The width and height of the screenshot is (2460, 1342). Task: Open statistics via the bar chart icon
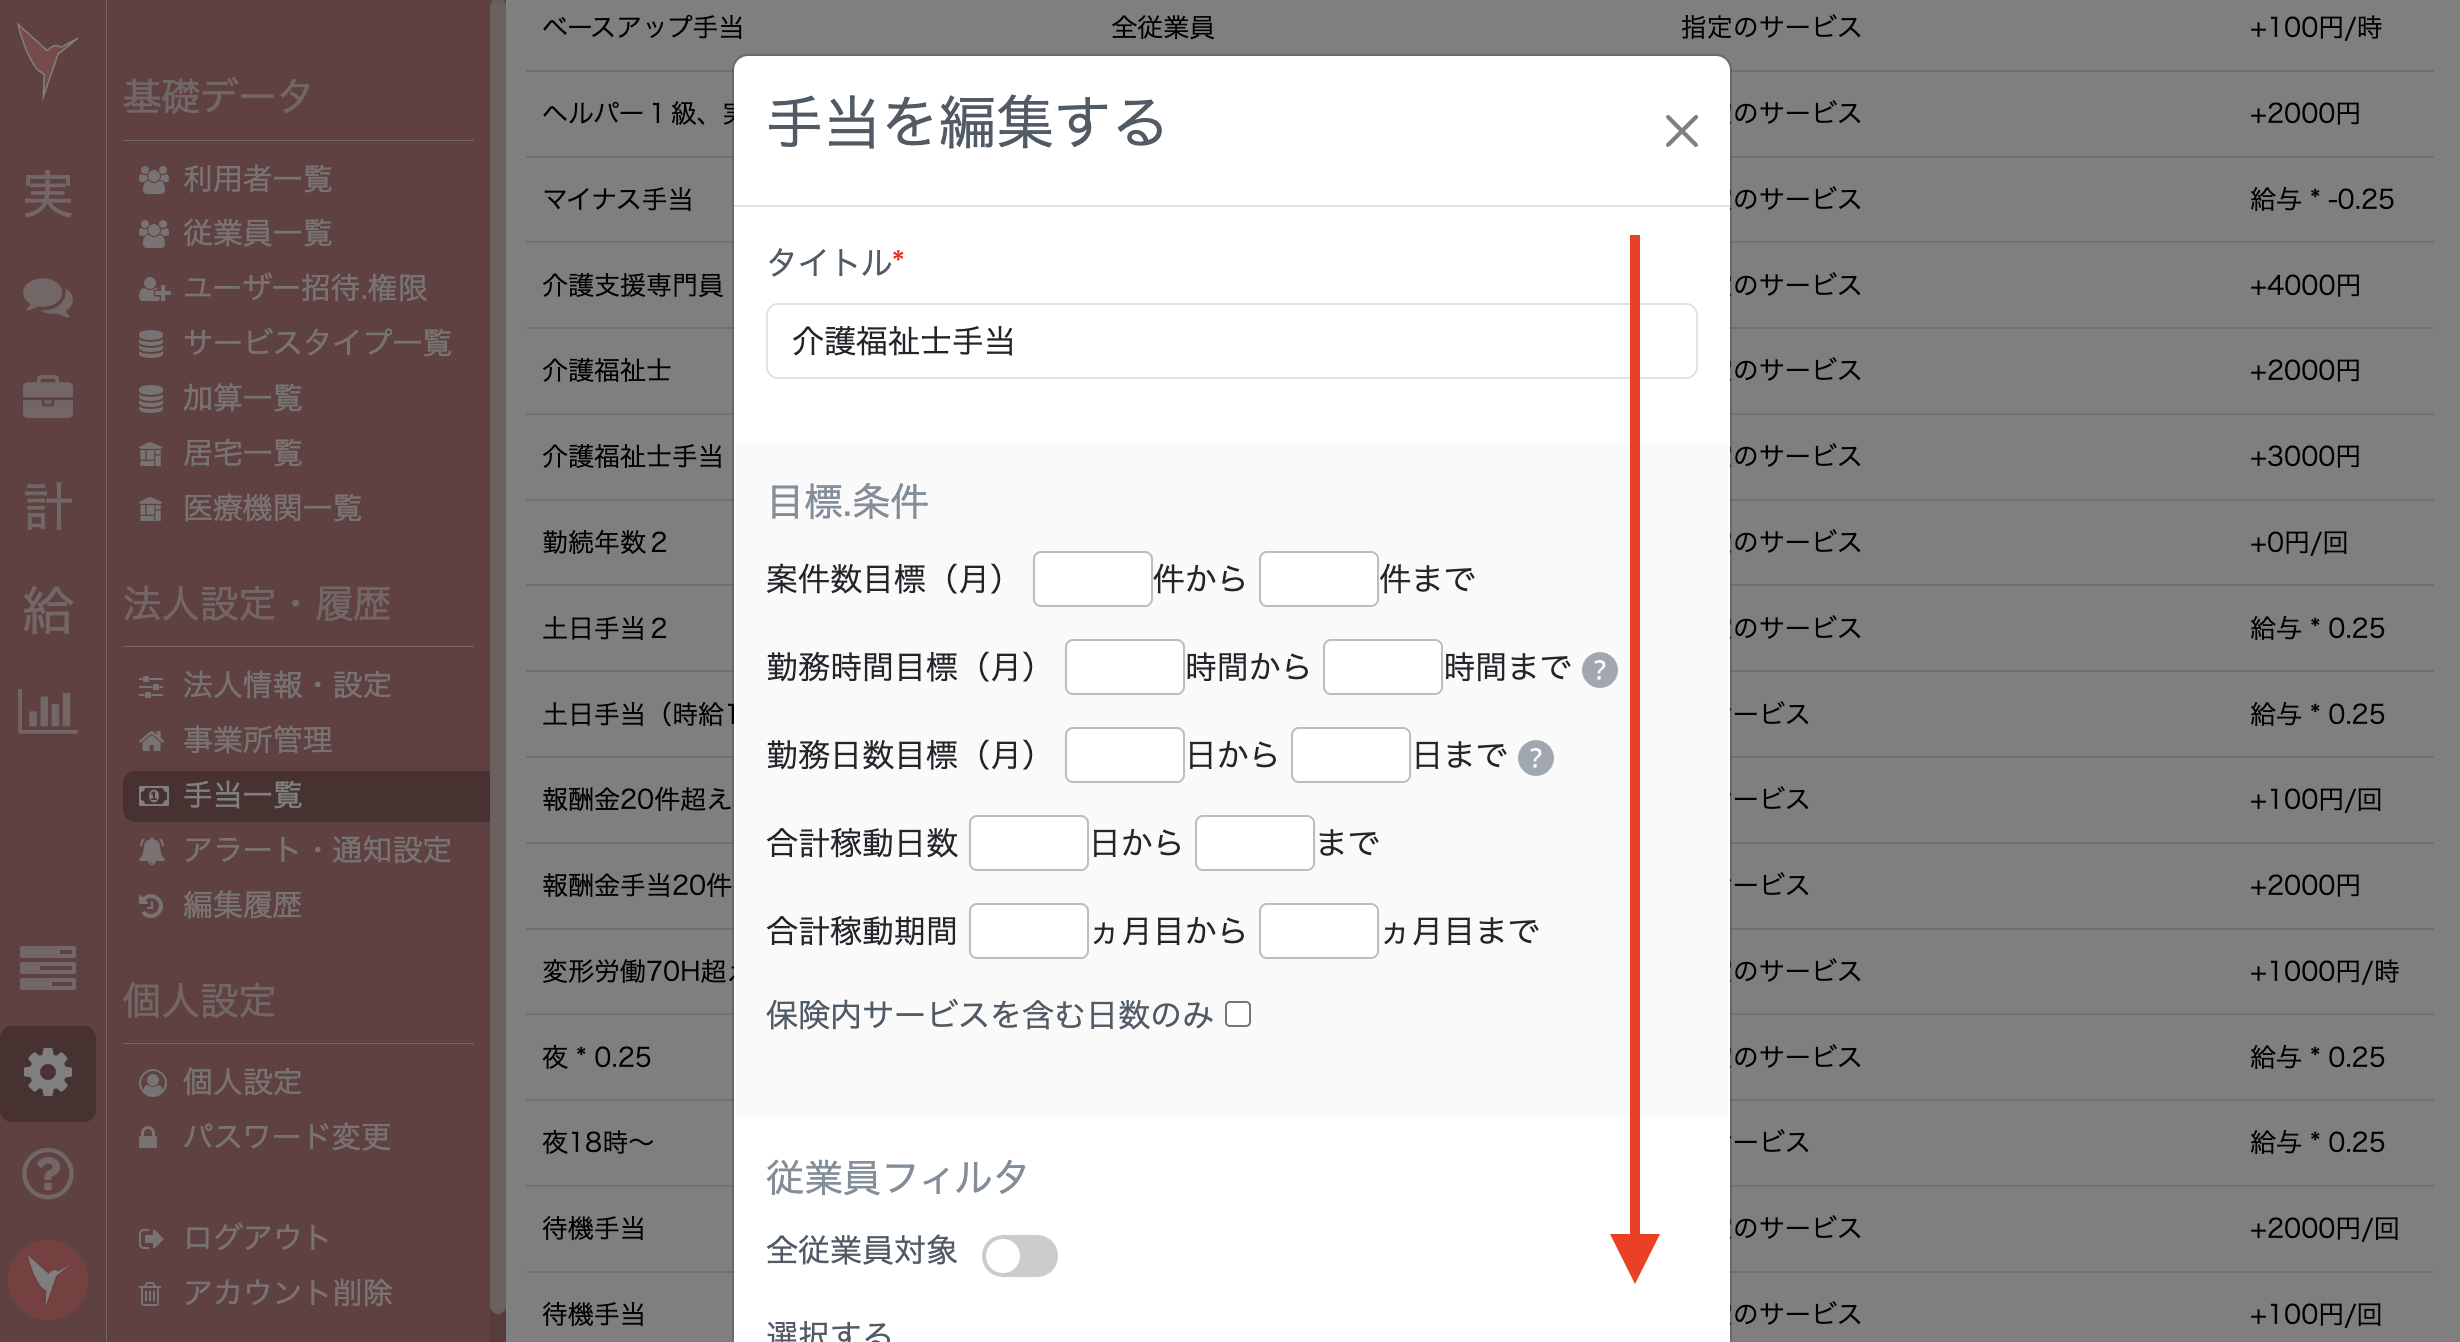tap(48, 712)
